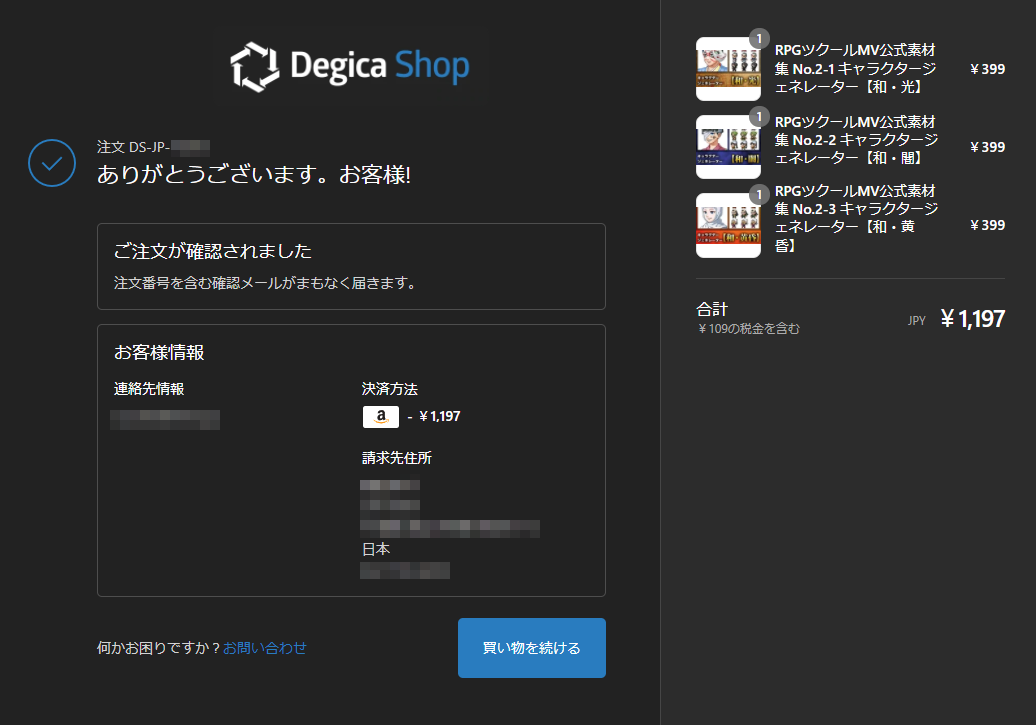The height and width of the screenshot is (725, 1036).
Task: Click the 何かお困りですか? help text
Action: coord(159,648)
